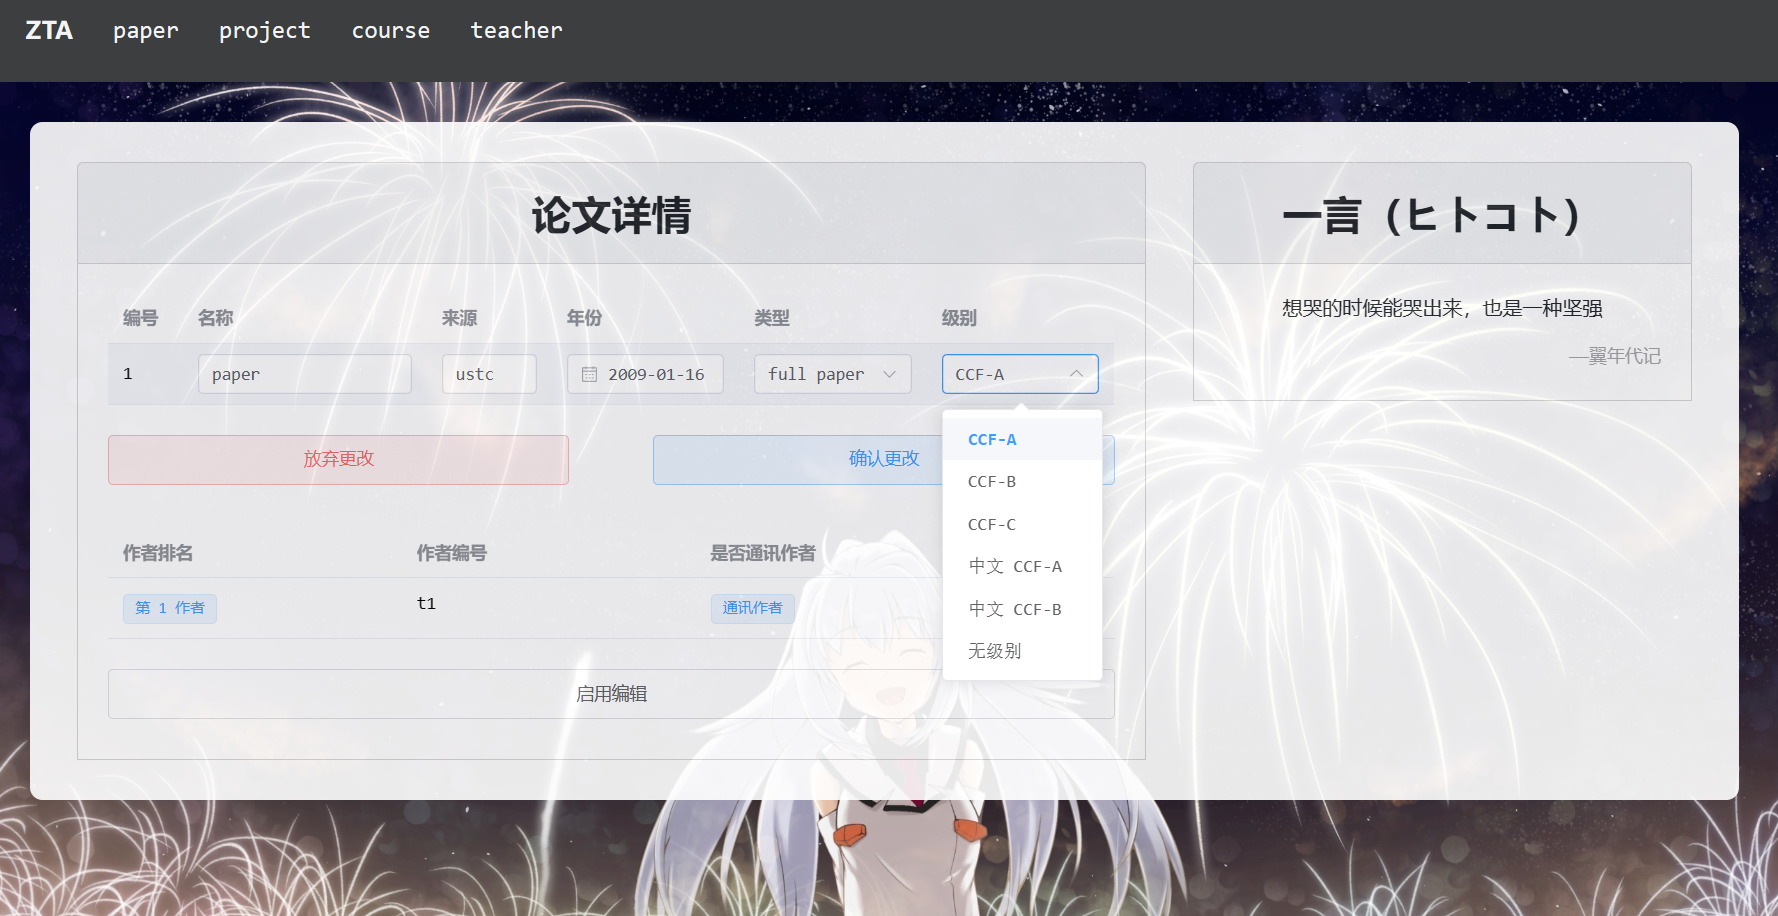Click the ZTA logo in the navbar

coord(49,31)
